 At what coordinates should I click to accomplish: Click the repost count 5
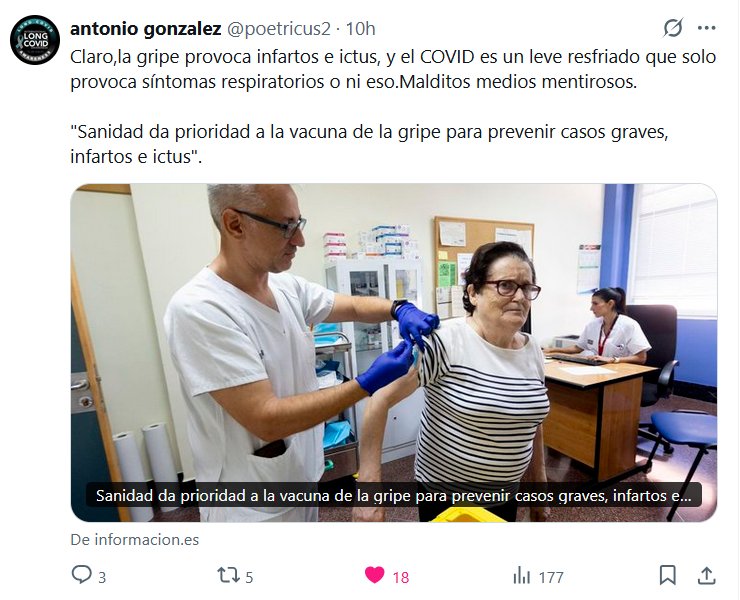pyautogui.click(x=249, y=577)
